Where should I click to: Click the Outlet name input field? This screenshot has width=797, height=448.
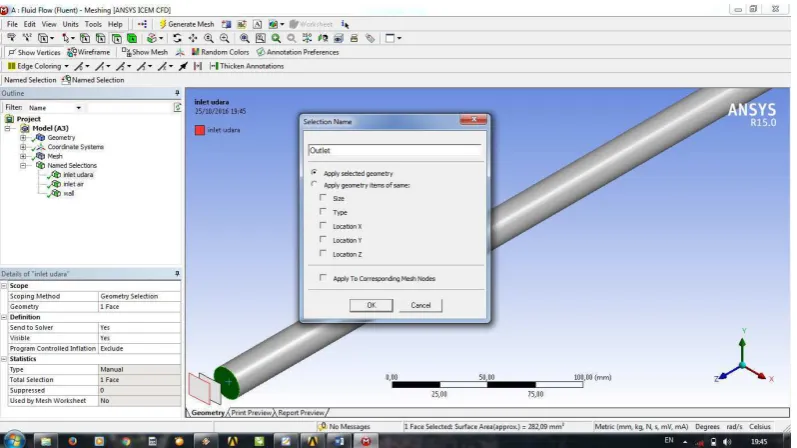(394, 151)
